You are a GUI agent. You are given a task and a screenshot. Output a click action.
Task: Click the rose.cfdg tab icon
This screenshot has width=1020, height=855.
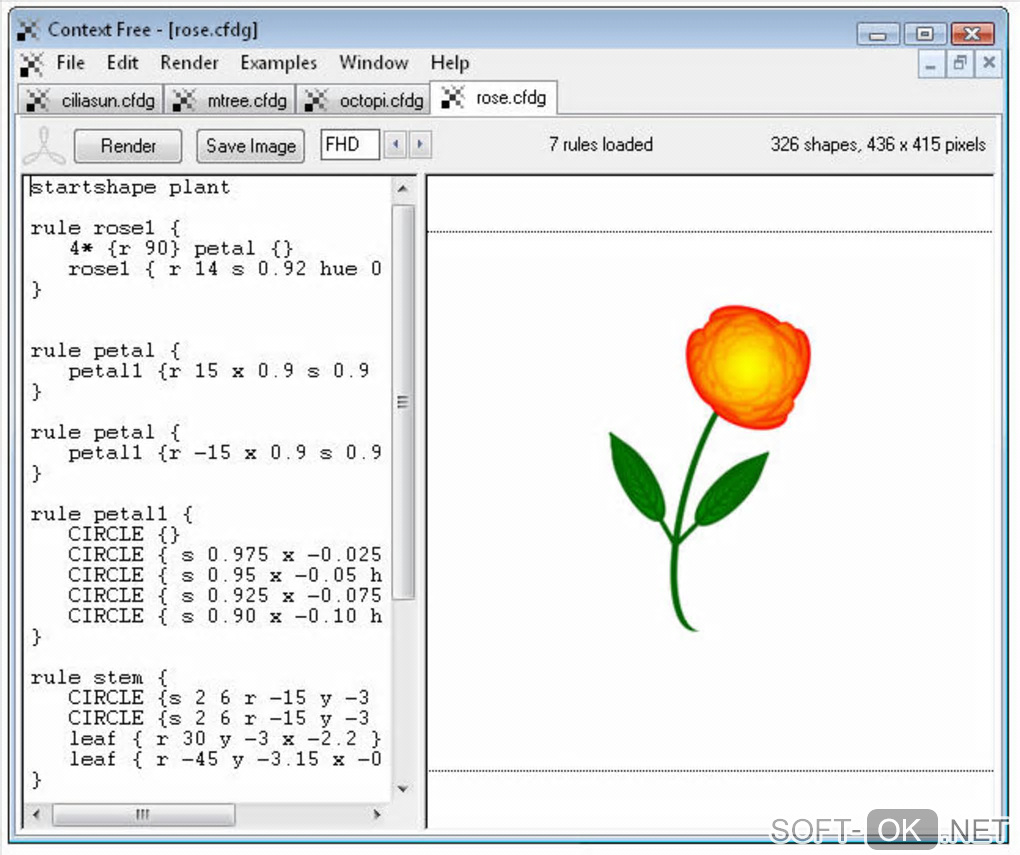(x=453, y=98)
